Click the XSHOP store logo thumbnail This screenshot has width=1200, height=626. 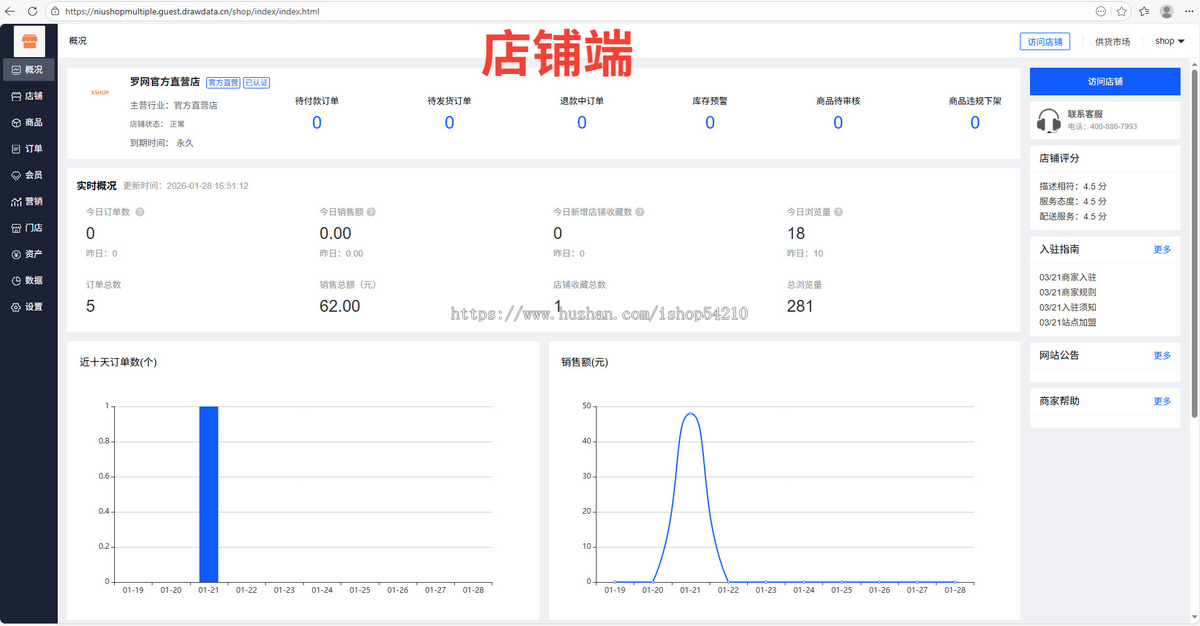point(99,92)
